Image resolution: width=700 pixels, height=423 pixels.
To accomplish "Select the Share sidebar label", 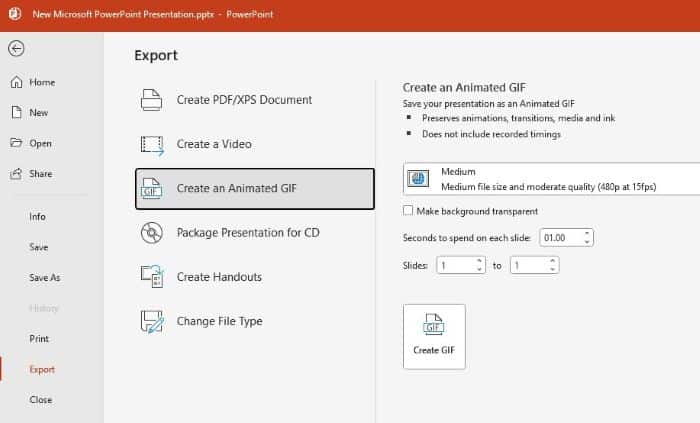I will click(41, 174).
